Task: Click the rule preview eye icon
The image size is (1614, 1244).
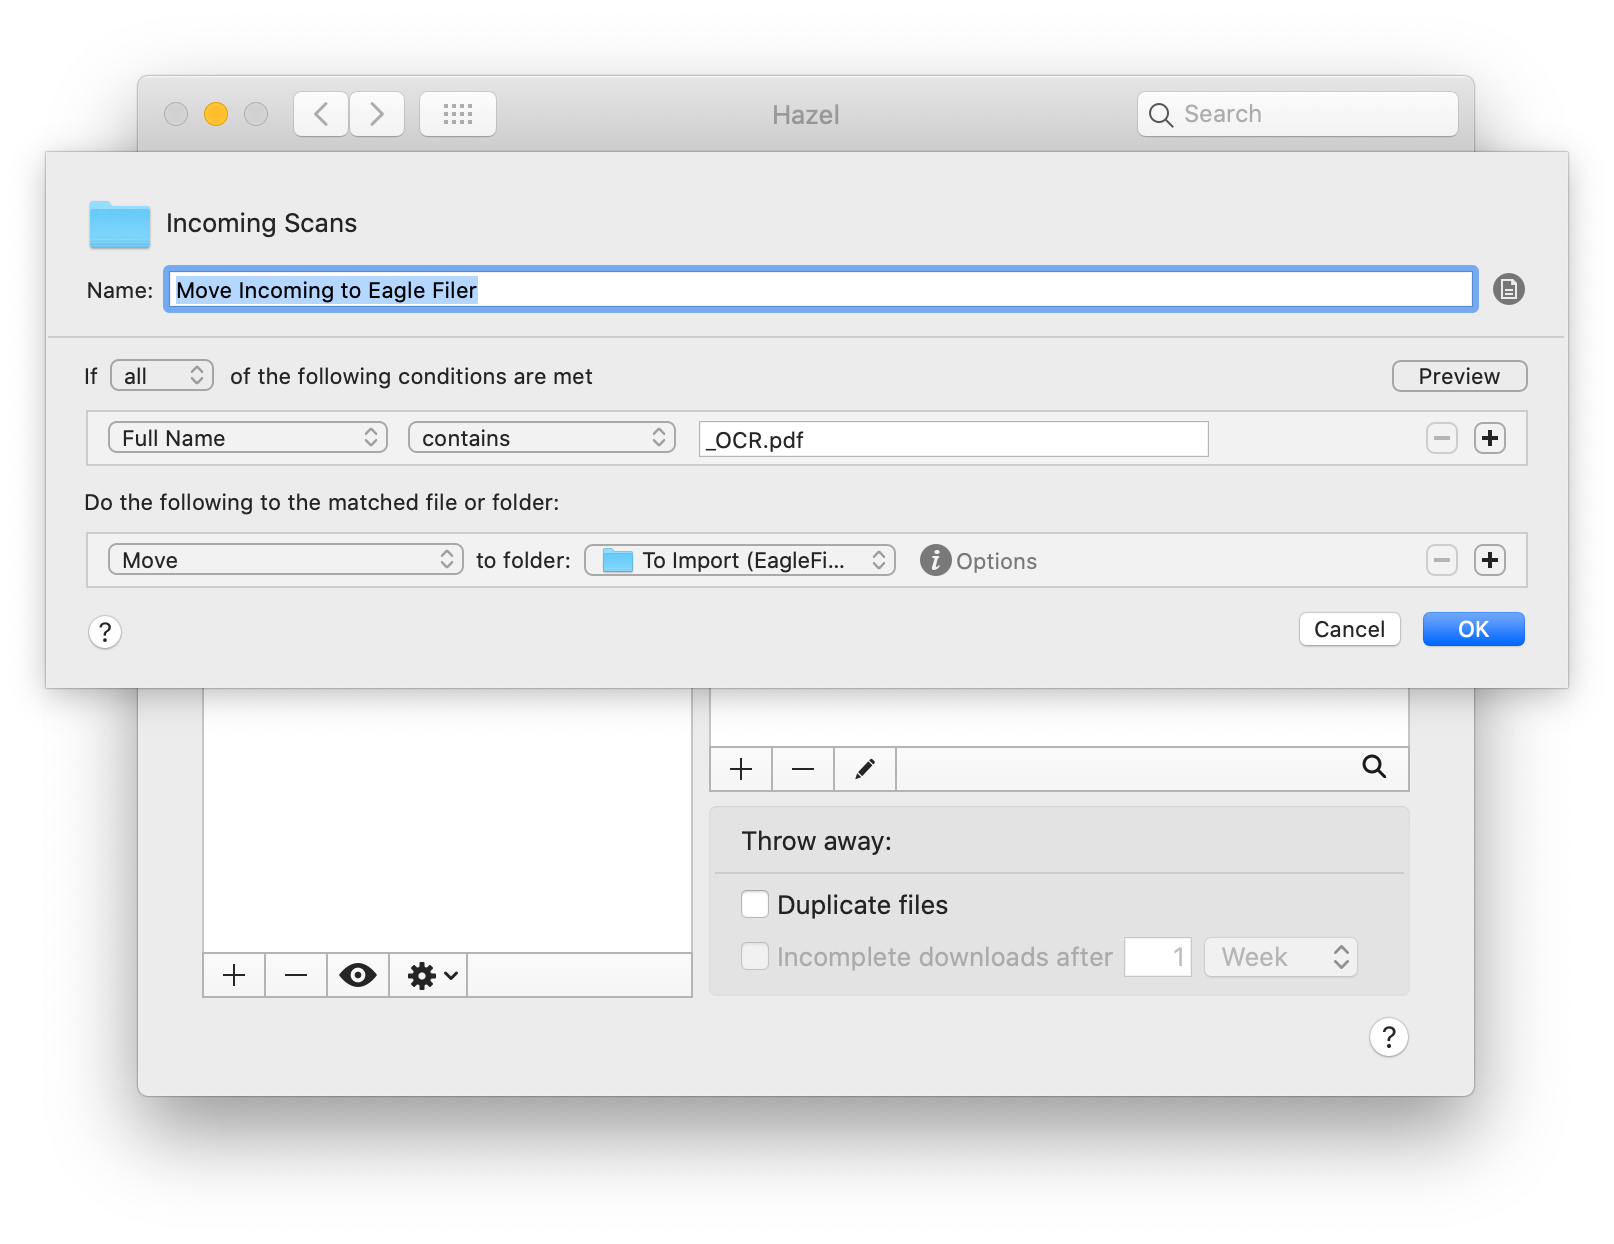Action: pyautogui.click(x=357, y=975)
